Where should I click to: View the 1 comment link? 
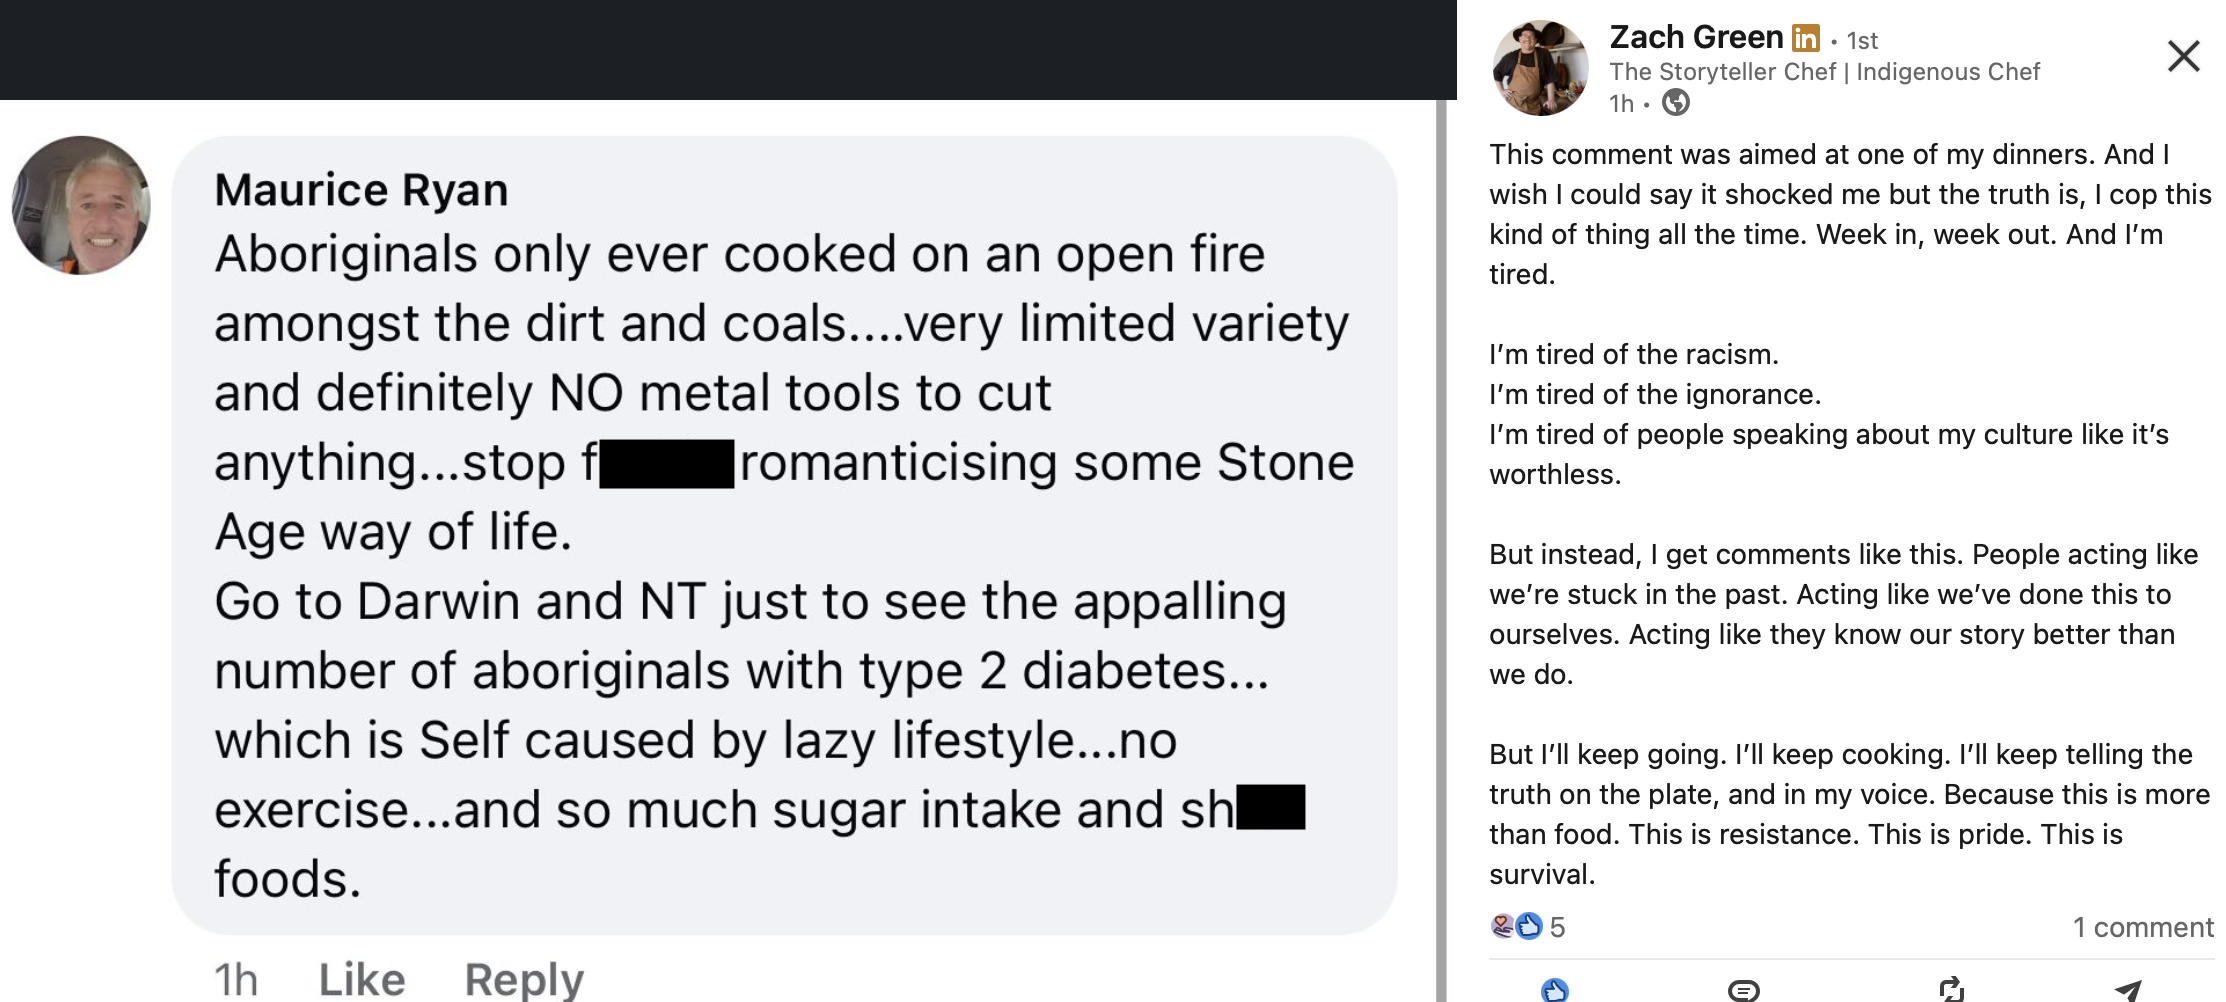click(x=2142, y=927)
